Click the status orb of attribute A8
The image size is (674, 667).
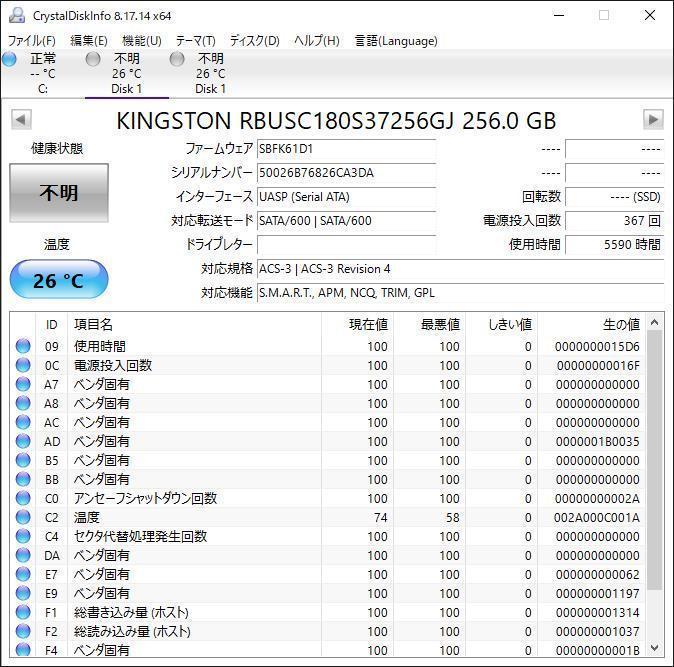[x=23, y=403]
